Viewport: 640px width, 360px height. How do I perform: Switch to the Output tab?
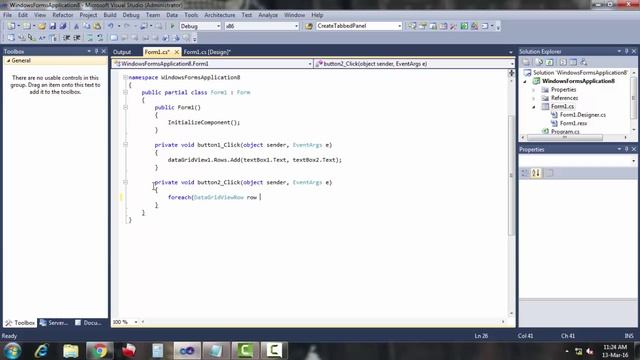pyautogui.click(x=122, y=52)
